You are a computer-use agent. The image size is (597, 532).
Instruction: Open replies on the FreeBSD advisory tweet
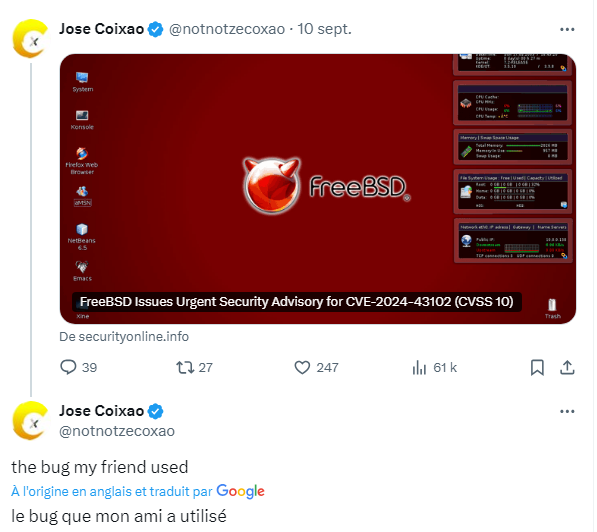pos(78,367)
